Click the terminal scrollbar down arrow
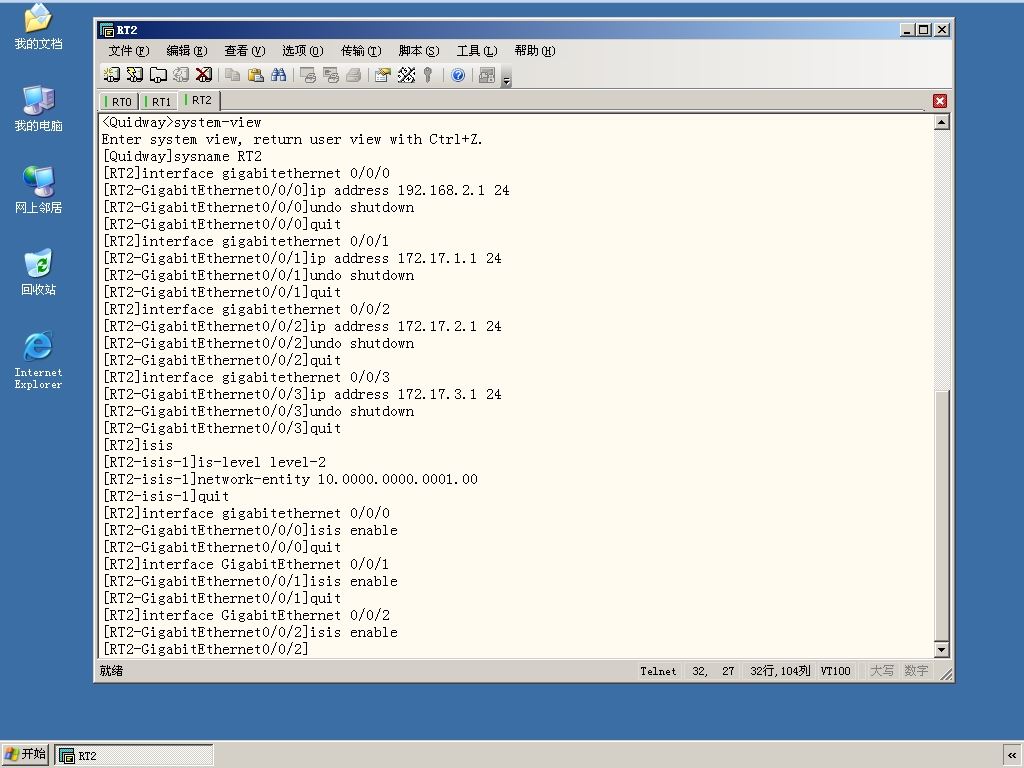Viewport: 1024px width, 768px height. [941, 649]
